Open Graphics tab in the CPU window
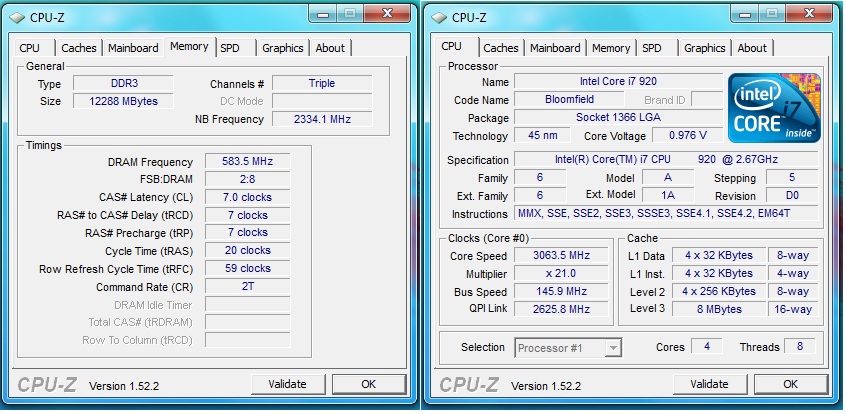846x414 pixels. tap(705, 48)
